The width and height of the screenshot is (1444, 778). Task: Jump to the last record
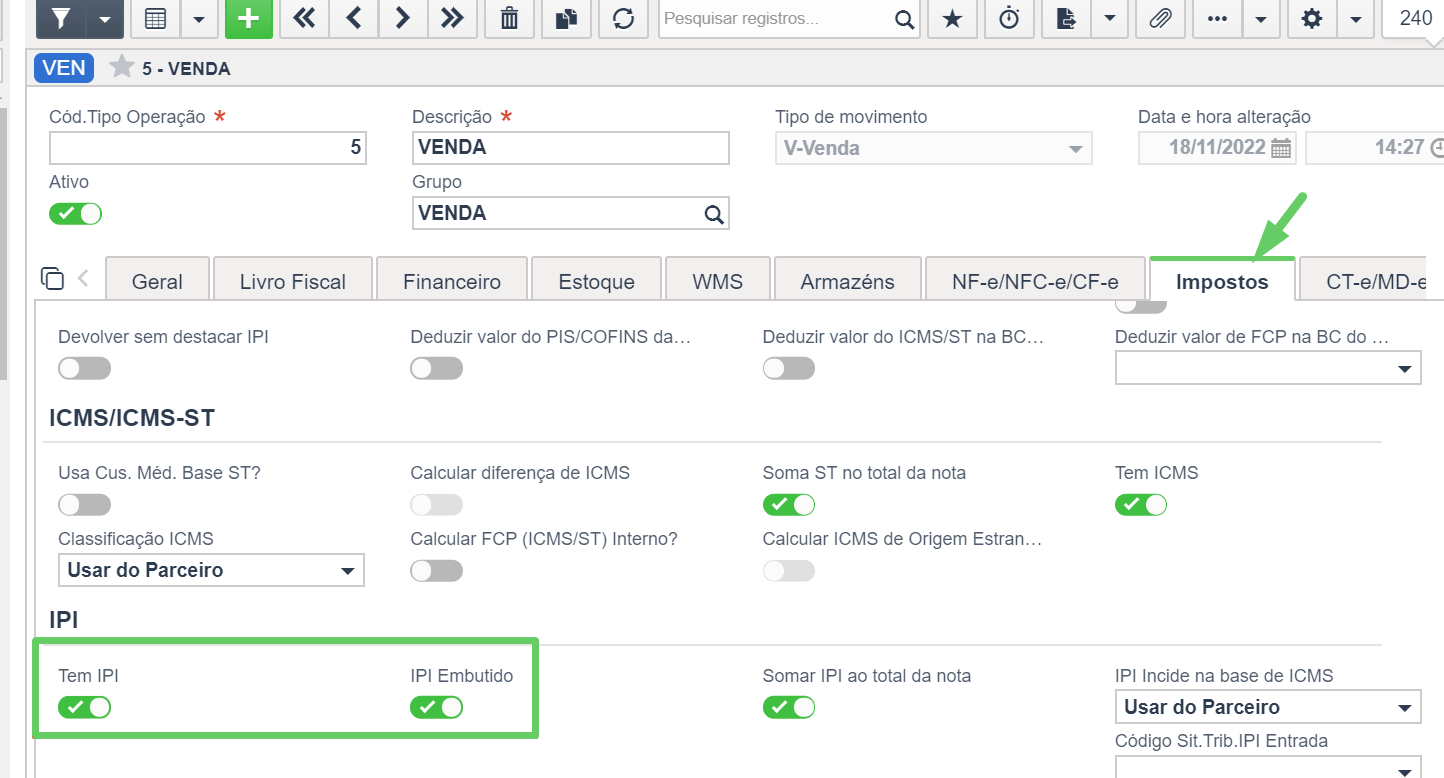(x=452, y=18)
